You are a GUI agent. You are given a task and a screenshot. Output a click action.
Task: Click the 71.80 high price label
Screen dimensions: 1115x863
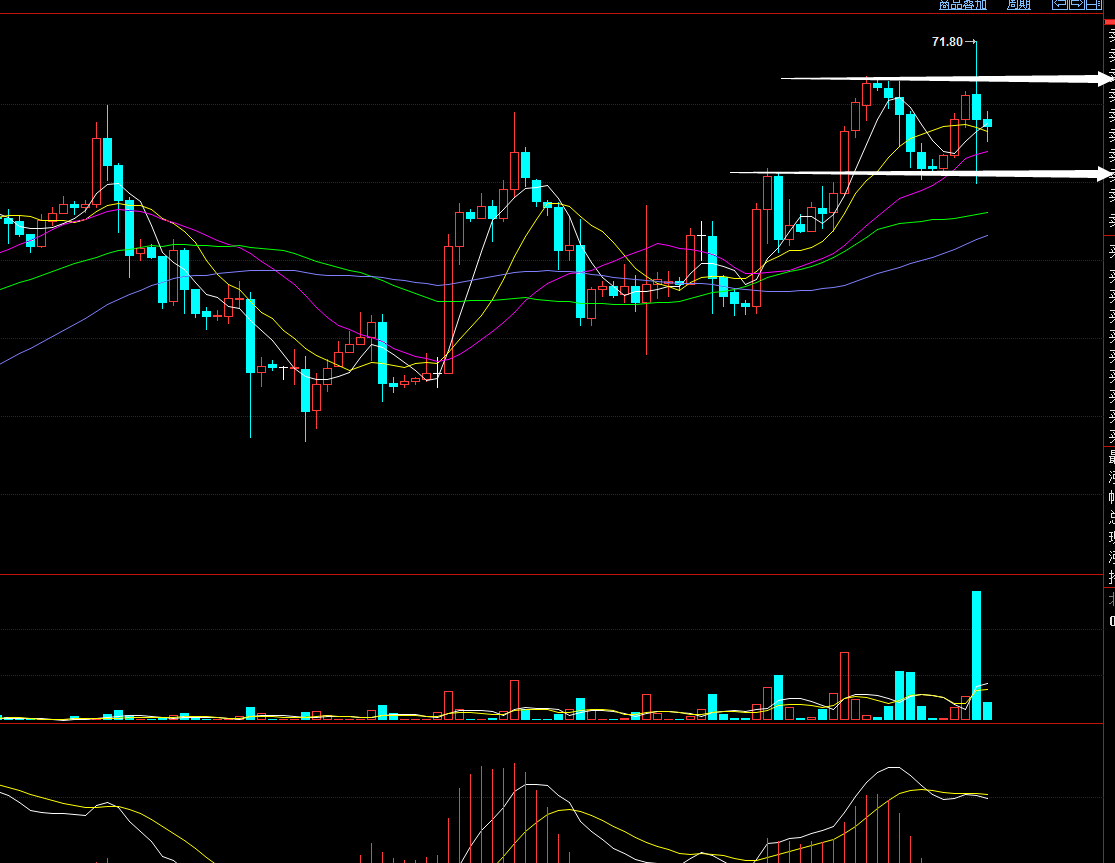pos(947,42)
